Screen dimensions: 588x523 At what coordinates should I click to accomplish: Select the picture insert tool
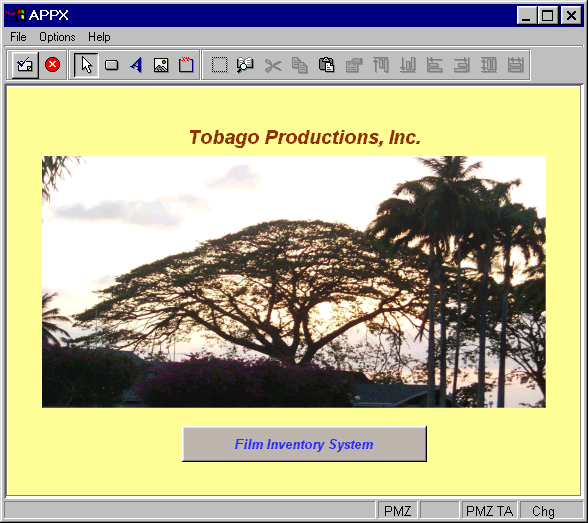point(161,65)
